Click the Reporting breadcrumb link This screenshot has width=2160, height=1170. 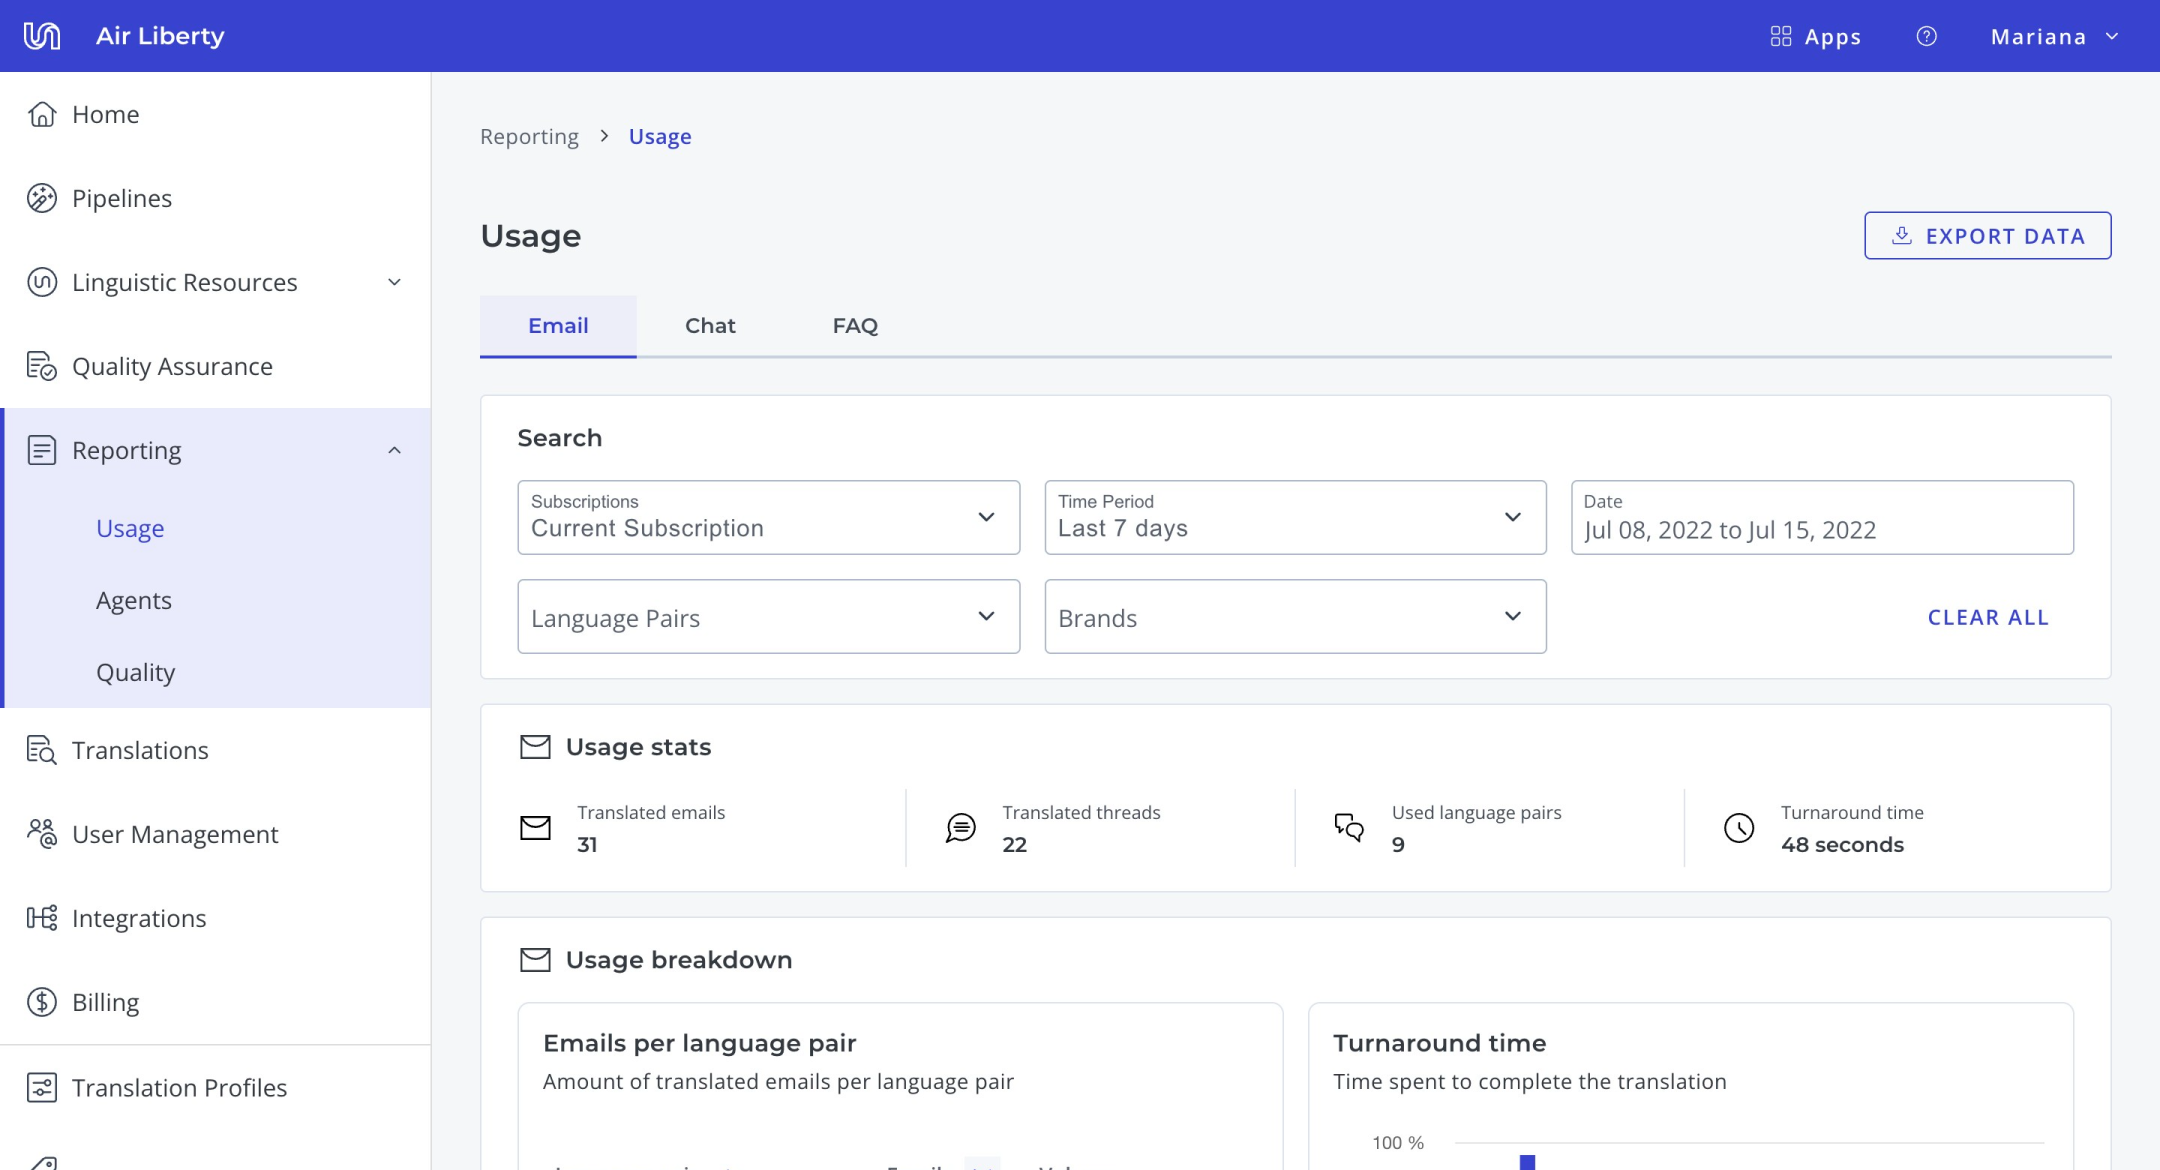click(529, 137)
